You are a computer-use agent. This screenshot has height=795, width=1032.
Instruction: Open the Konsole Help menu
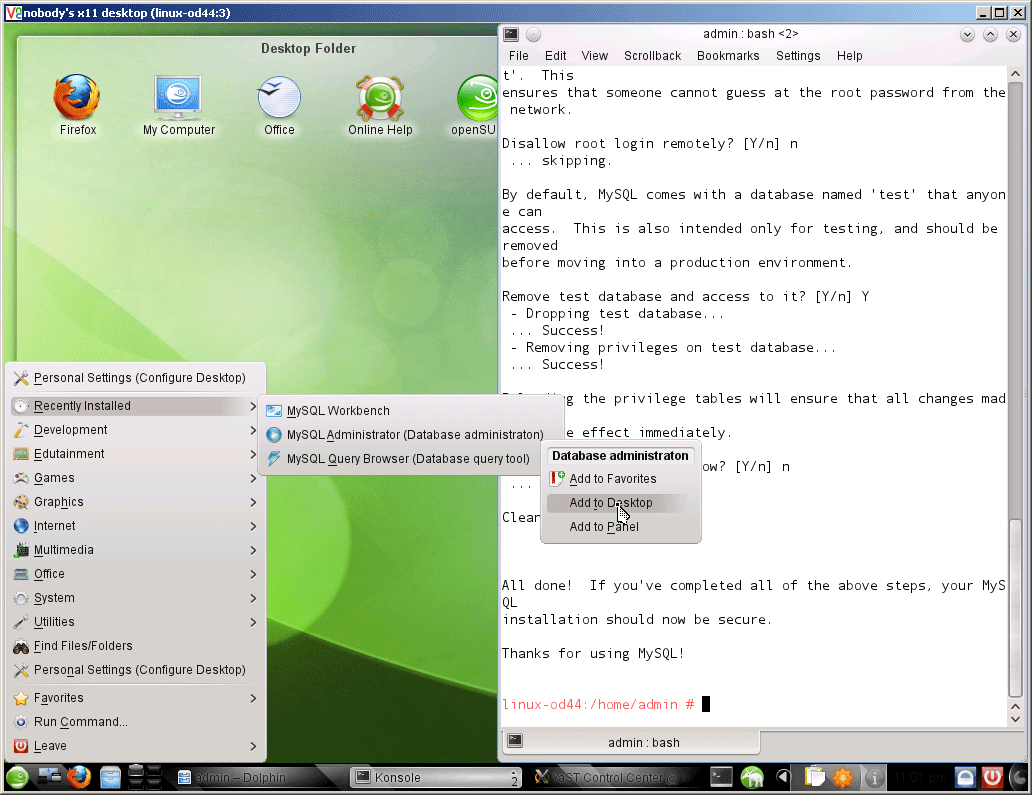point(849,56)
